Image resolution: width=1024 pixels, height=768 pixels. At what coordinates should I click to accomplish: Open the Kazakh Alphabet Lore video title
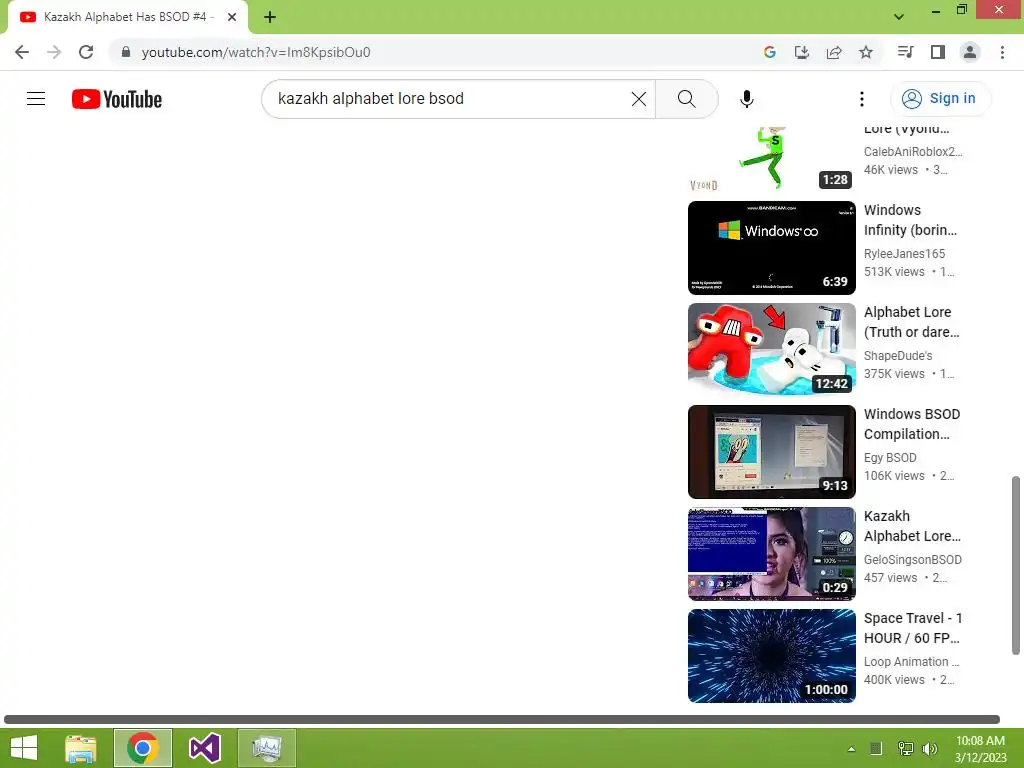pyautogui.click(x=912, y=526)
